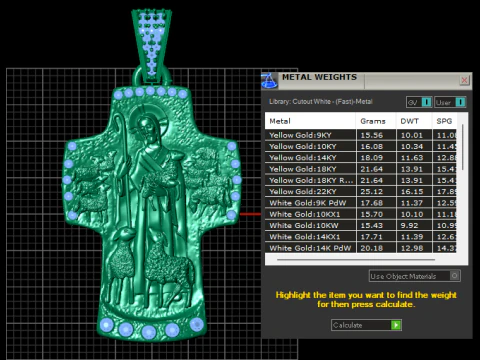
Task: Click the 25.12 grams value
Action: pos(372,192)
